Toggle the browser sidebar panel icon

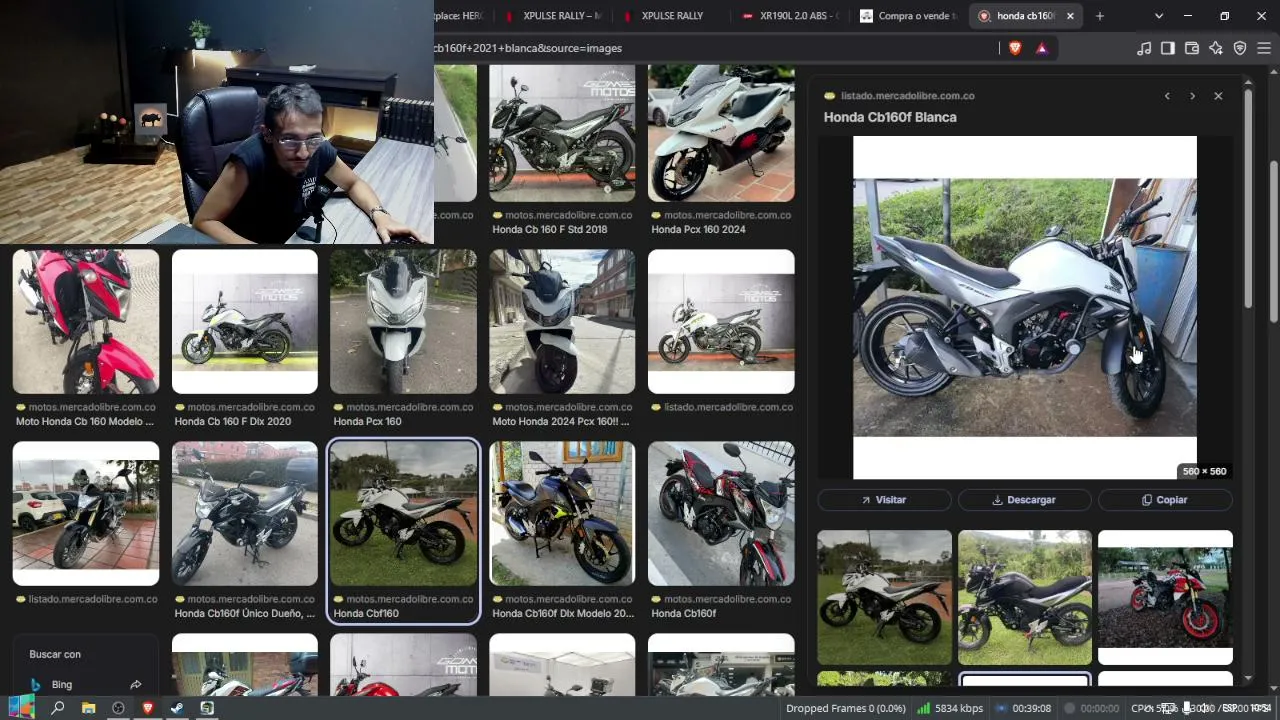pos(1168,48)
